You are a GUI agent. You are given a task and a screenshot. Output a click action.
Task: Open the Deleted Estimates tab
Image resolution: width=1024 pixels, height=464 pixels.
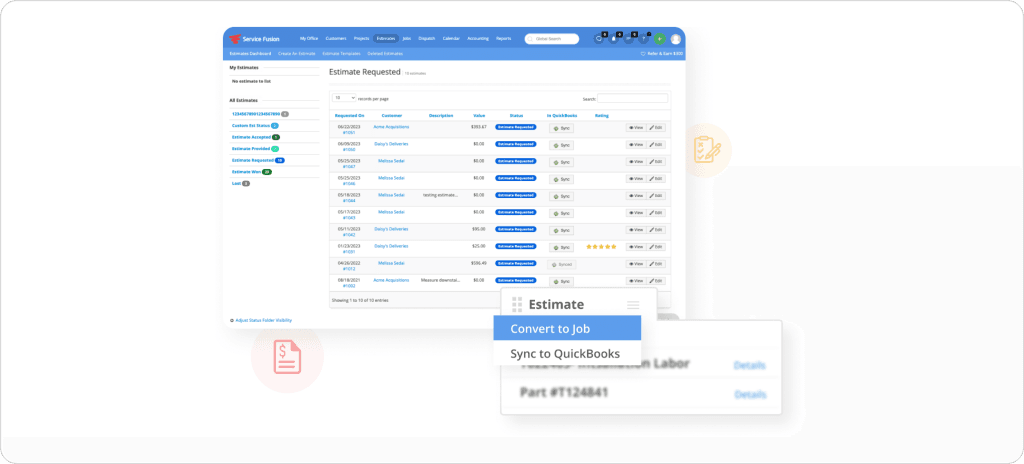(x=385, y=54)
